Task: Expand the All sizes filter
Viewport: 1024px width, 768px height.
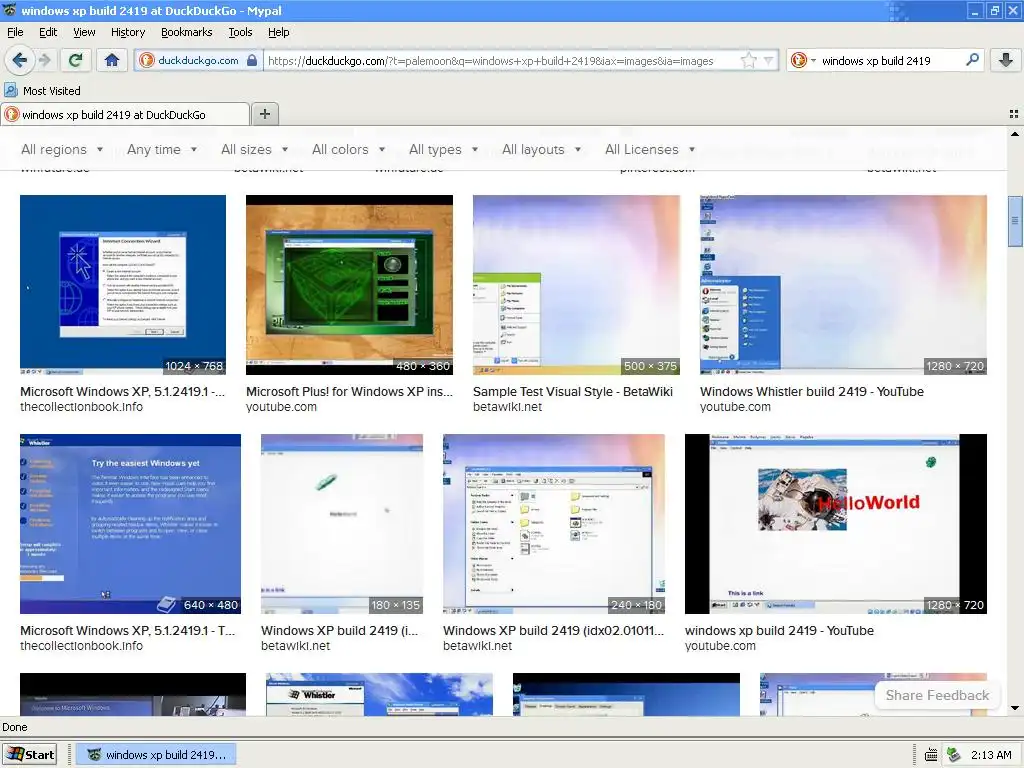Action: click(255, 150)
